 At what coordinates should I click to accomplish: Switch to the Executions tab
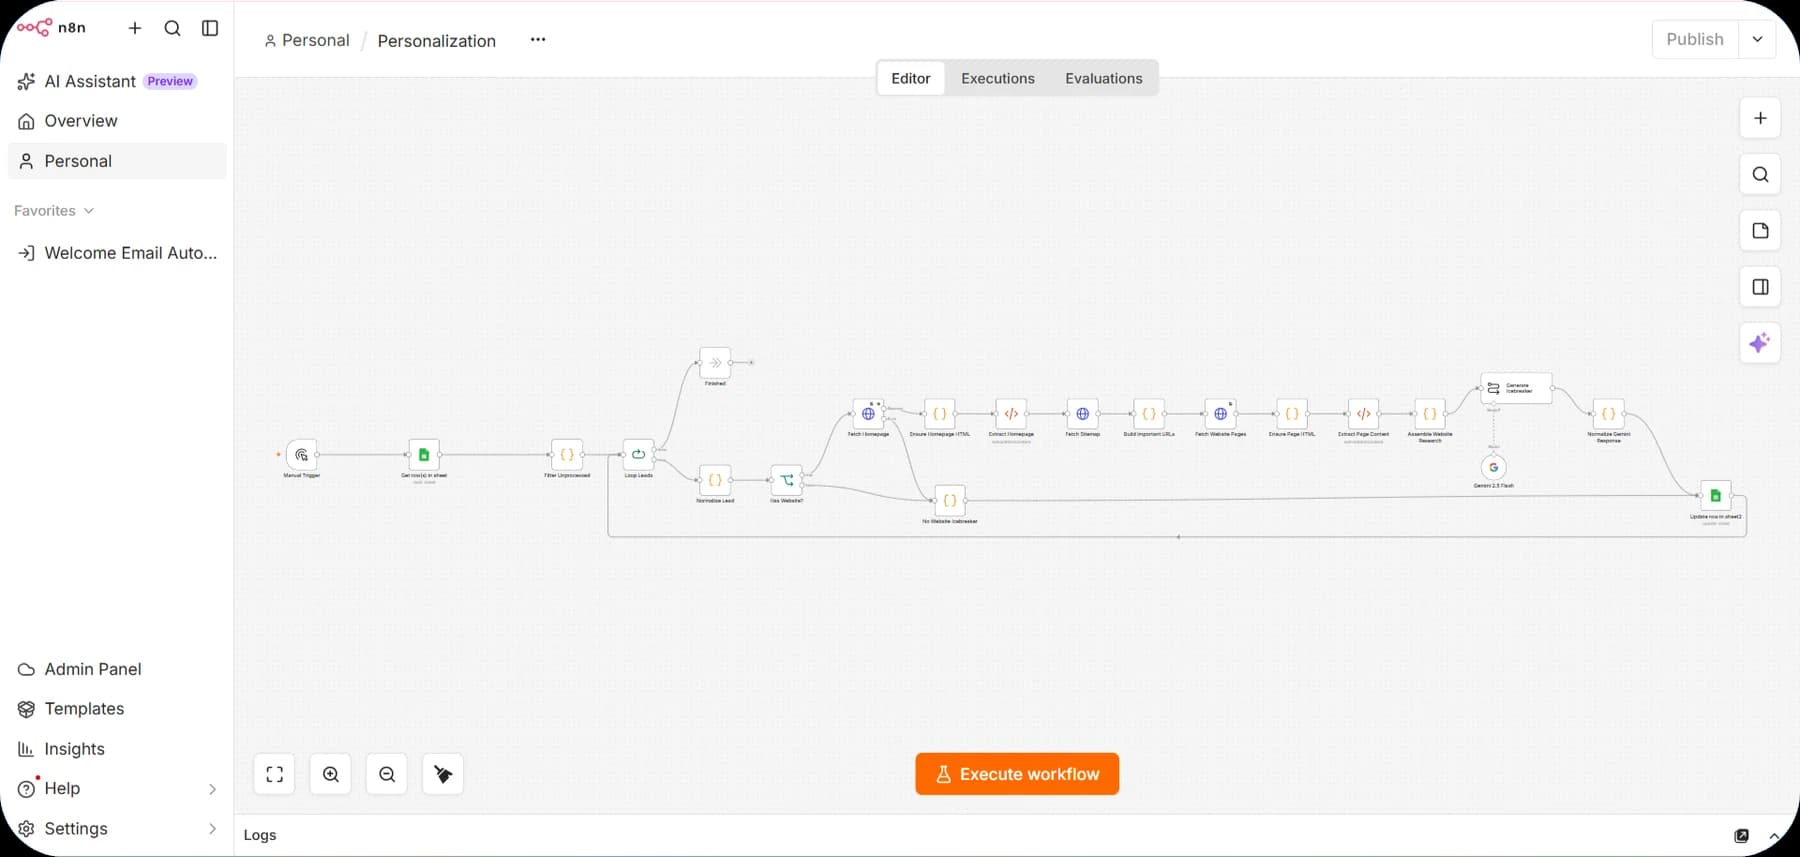click(997, 78)
